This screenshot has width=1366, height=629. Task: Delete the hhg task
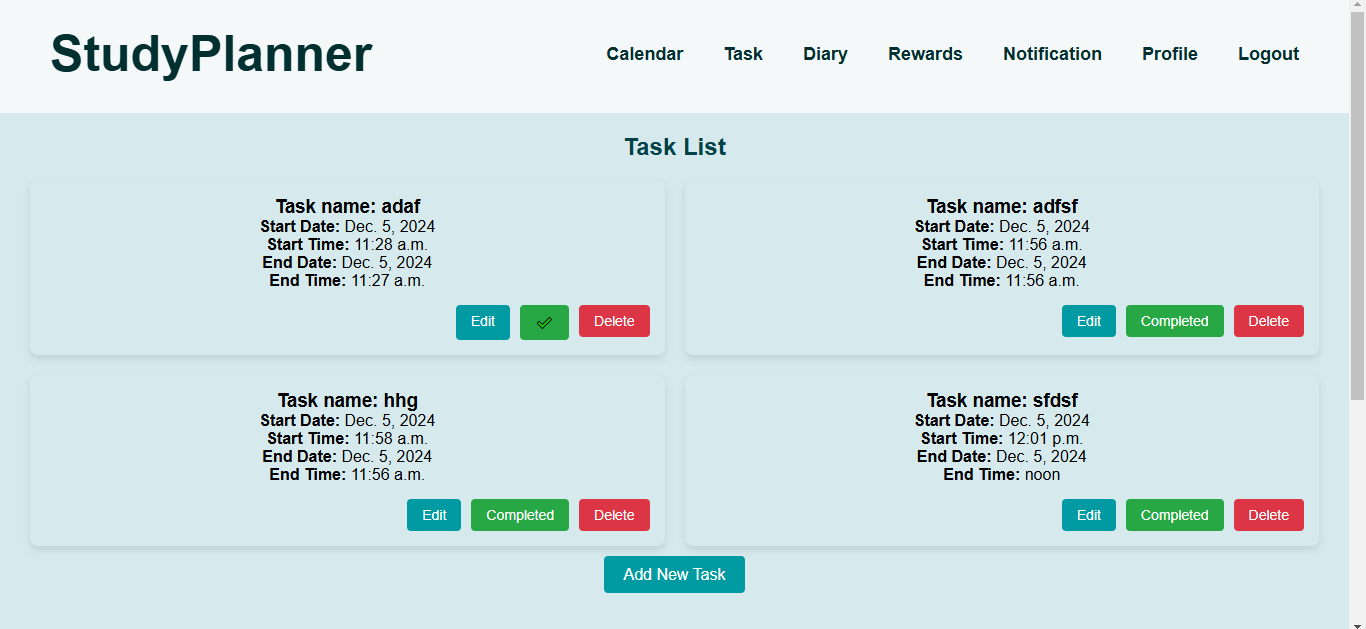(x=614, y=515)
